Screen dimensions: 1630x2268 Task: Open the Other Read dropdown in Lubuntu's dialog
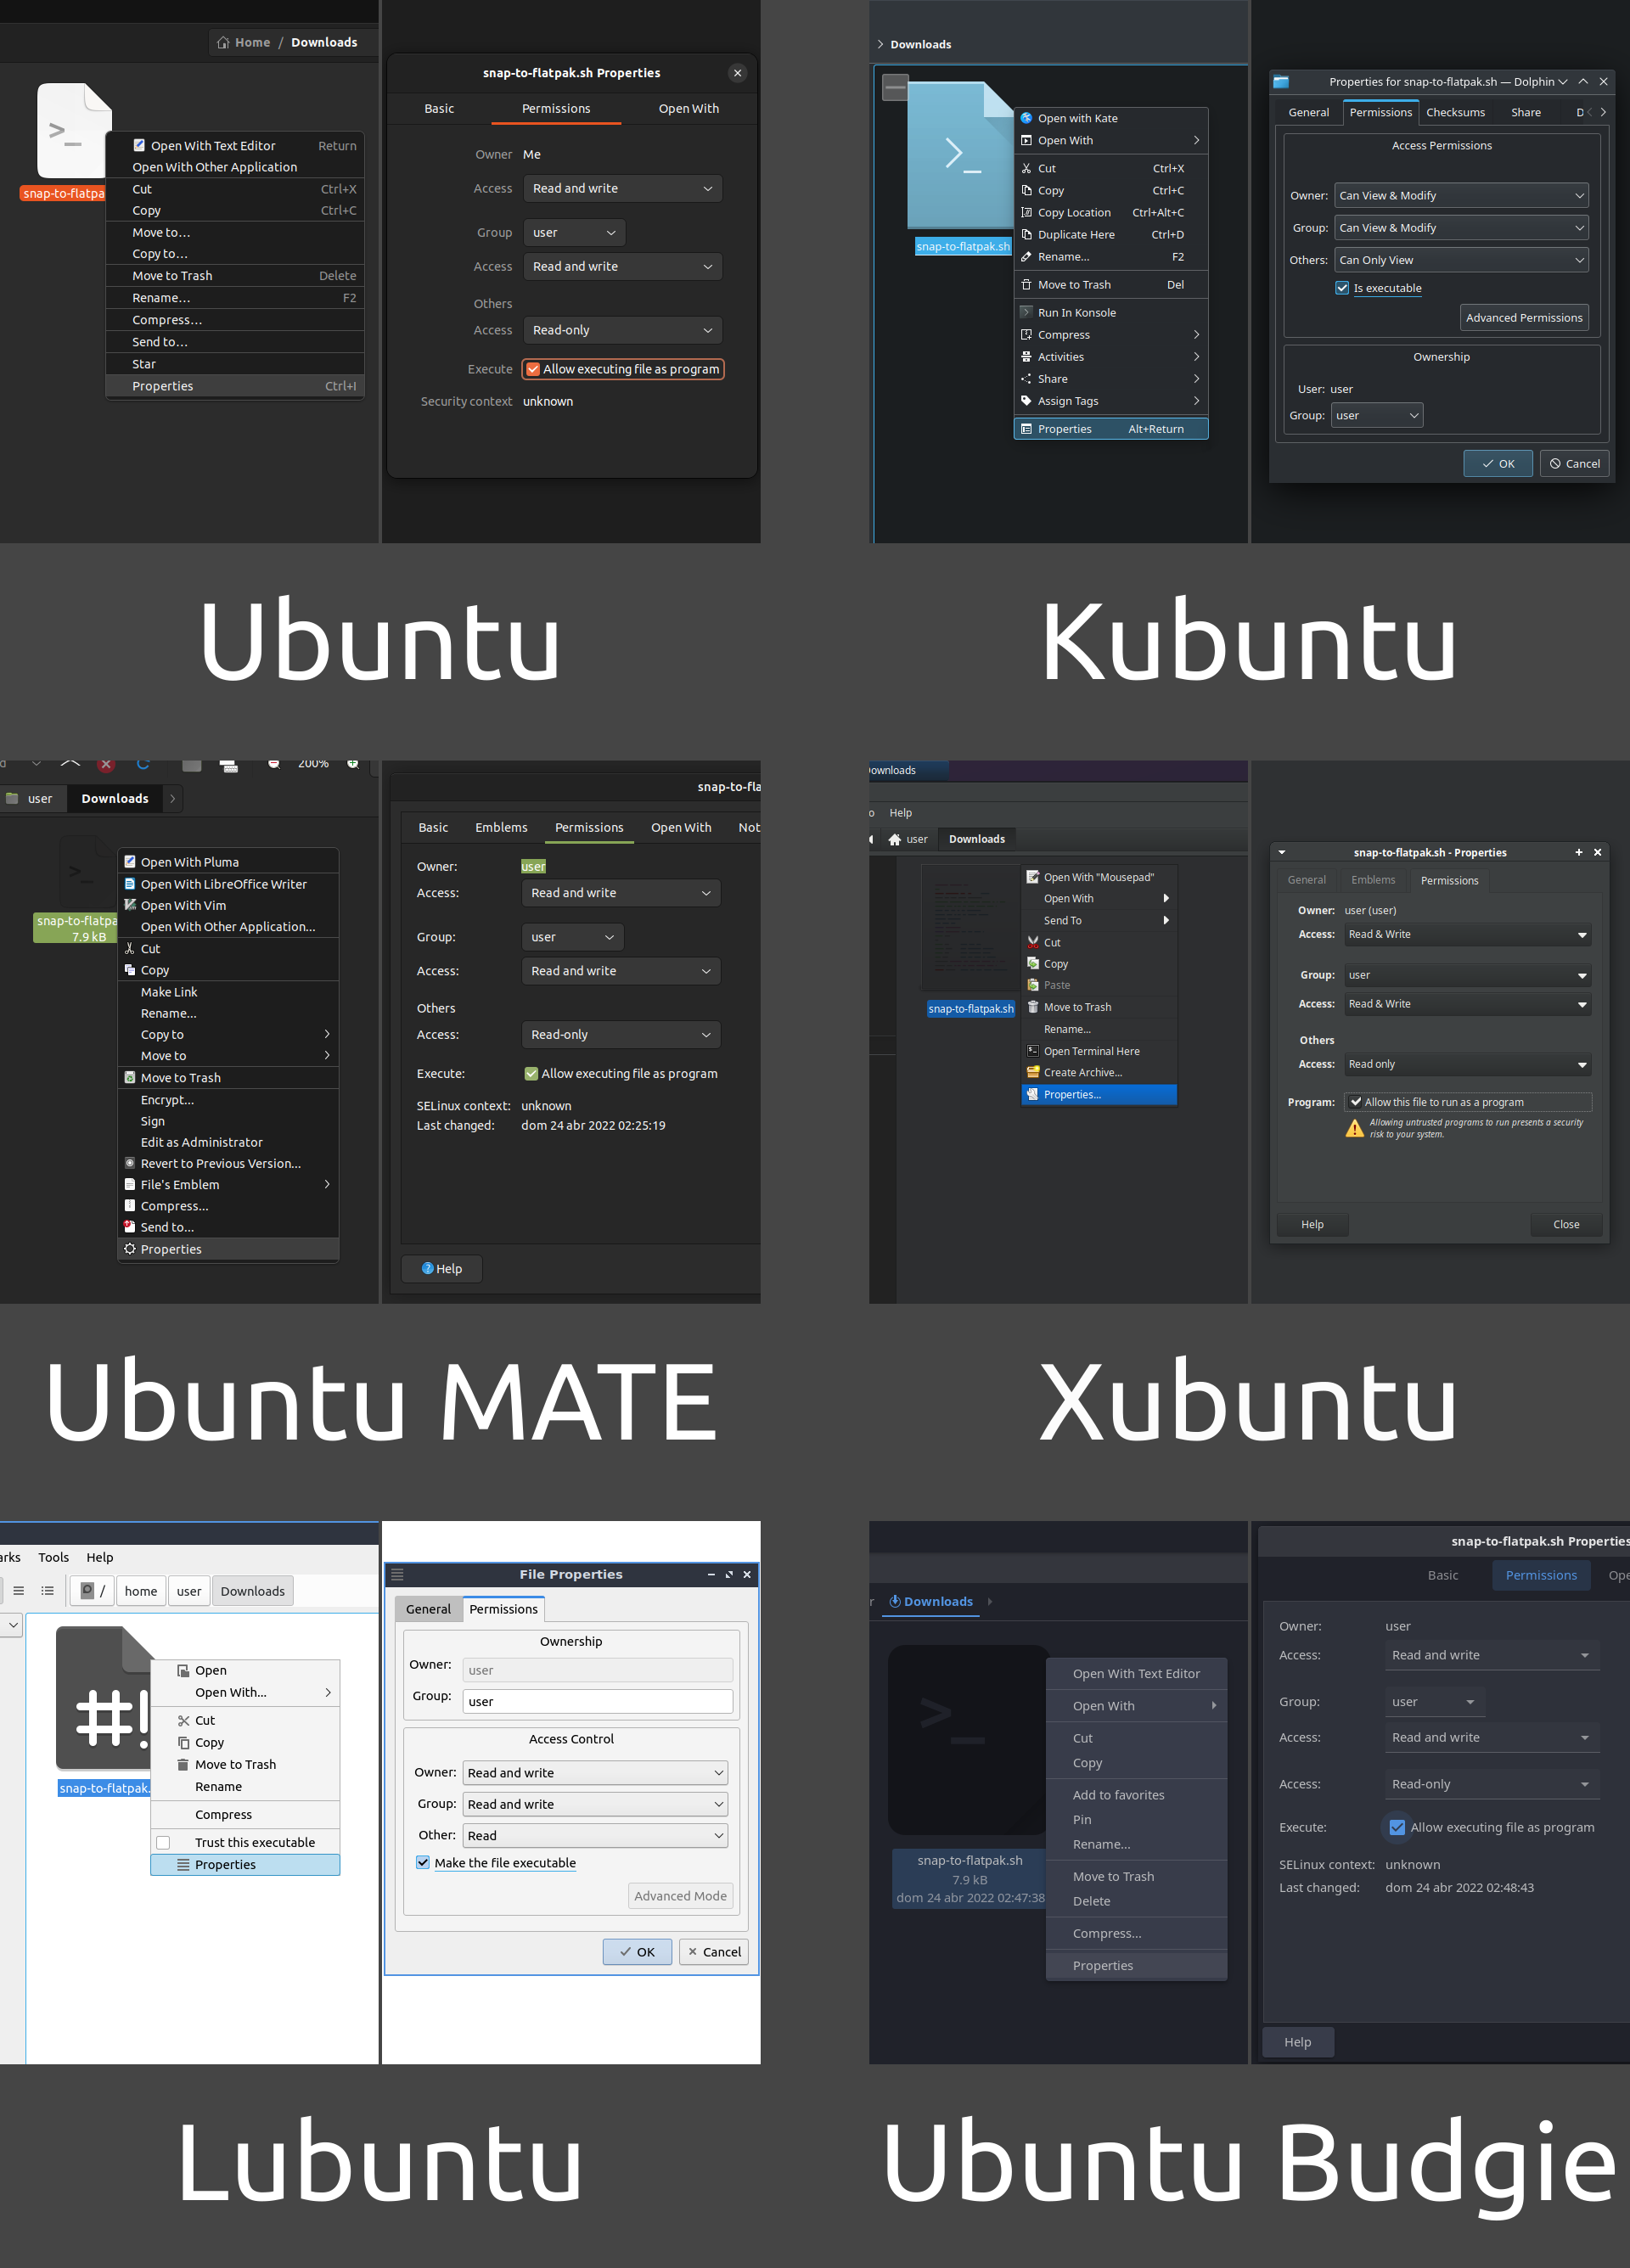(x=595, y=1835)
